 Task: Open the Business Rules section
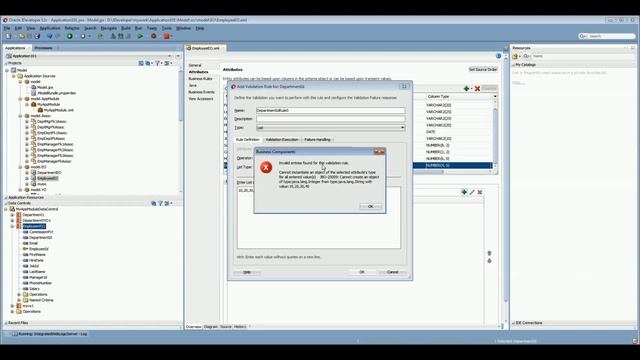tap(200, 79)
